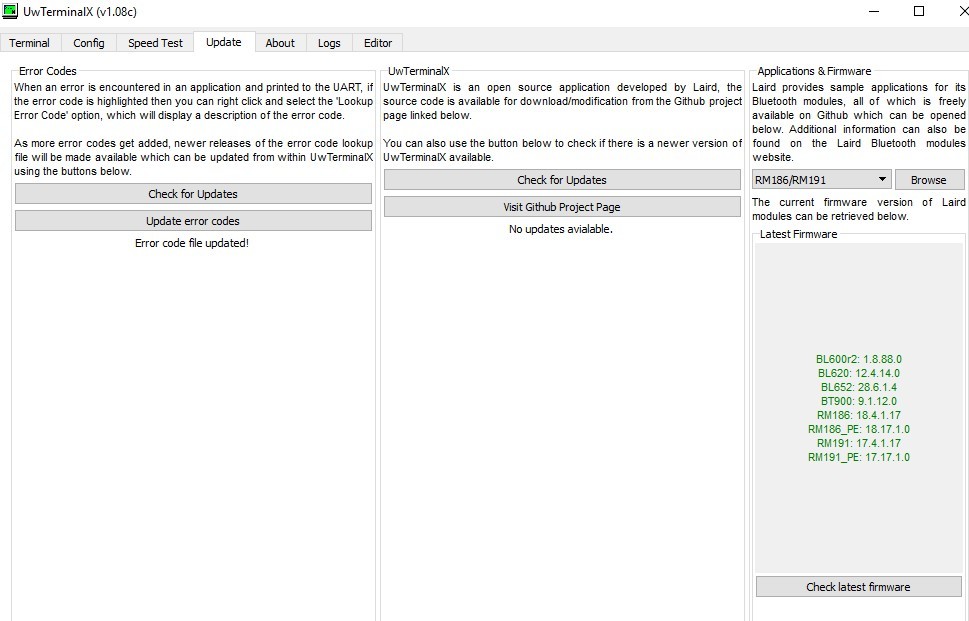The height and width of the screenshot is (621, 969).
Task: Click the RM186_PE: 18.17.1.0 firmware line
Action: point(858,429)
